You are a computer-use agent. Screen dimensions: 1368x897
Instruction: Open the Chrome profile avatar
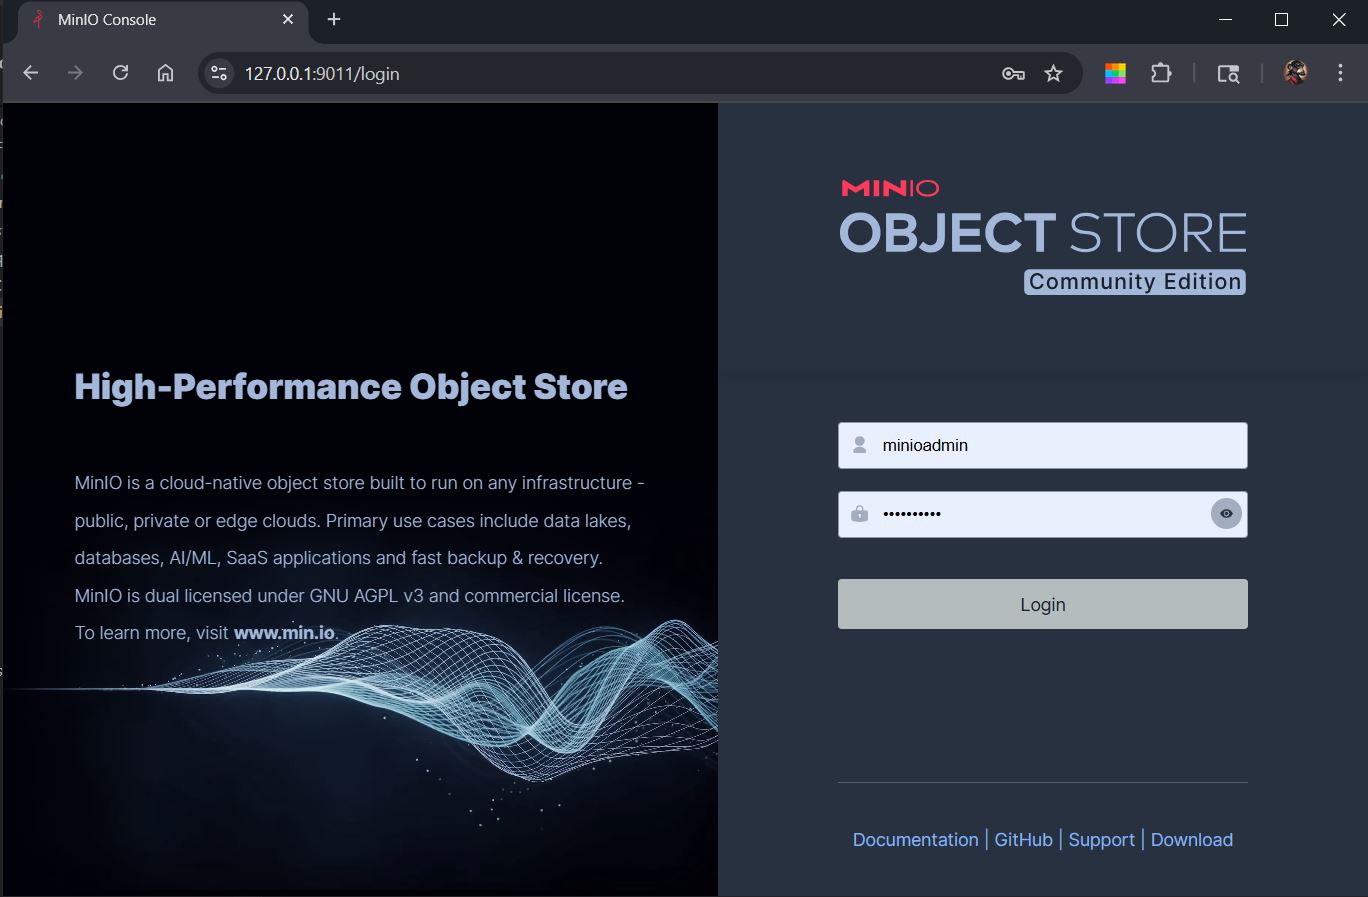coord(1295,73)
